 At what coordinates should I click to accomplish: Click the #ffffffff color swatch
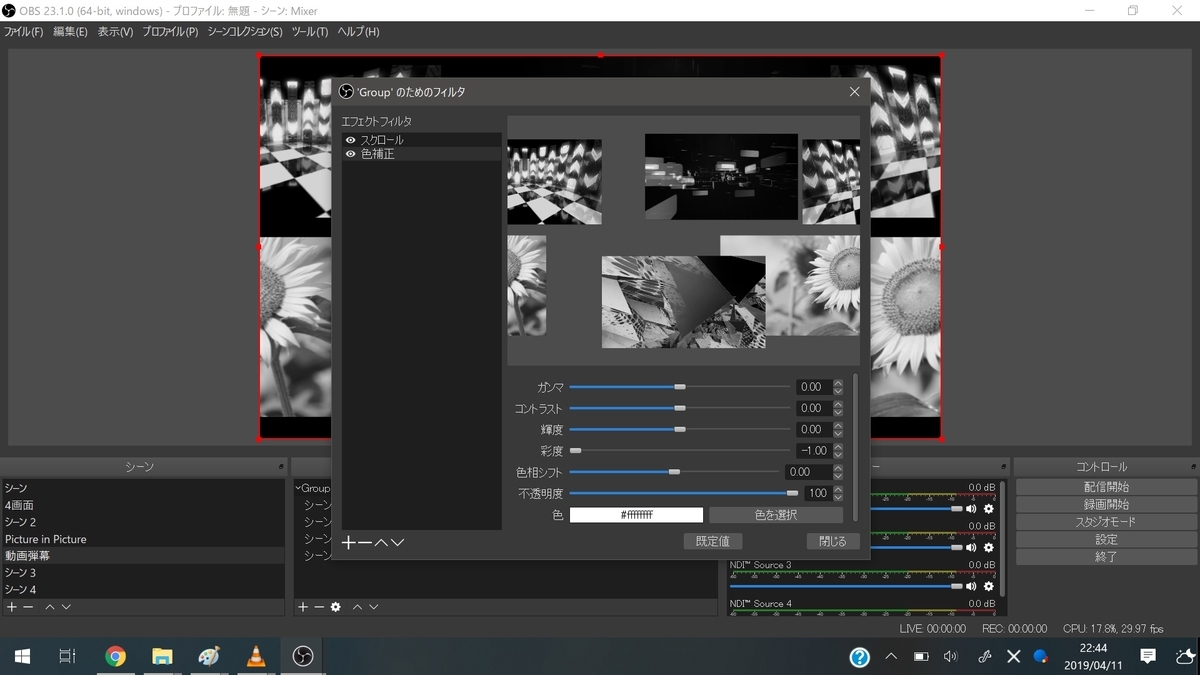coord(636,515)
